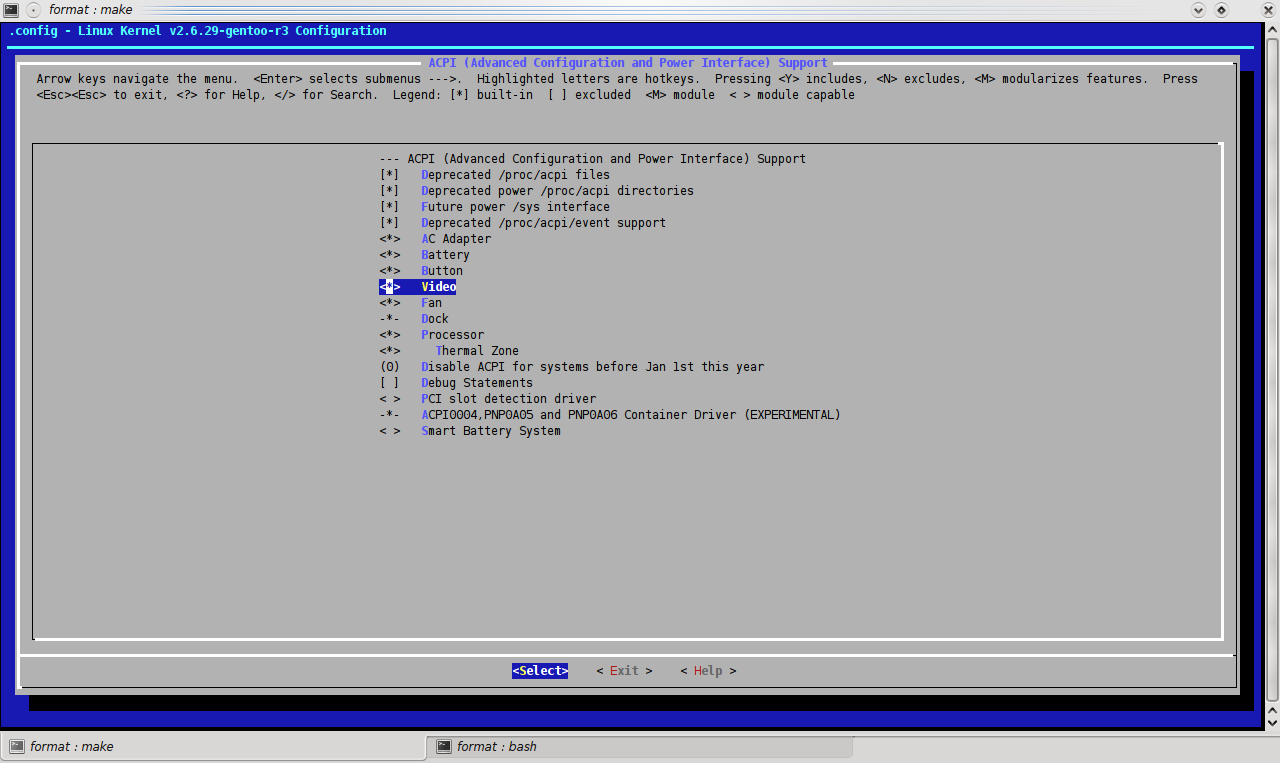
Task: Click the Help button
Action: pyautogui.click(x=708, y=671)
